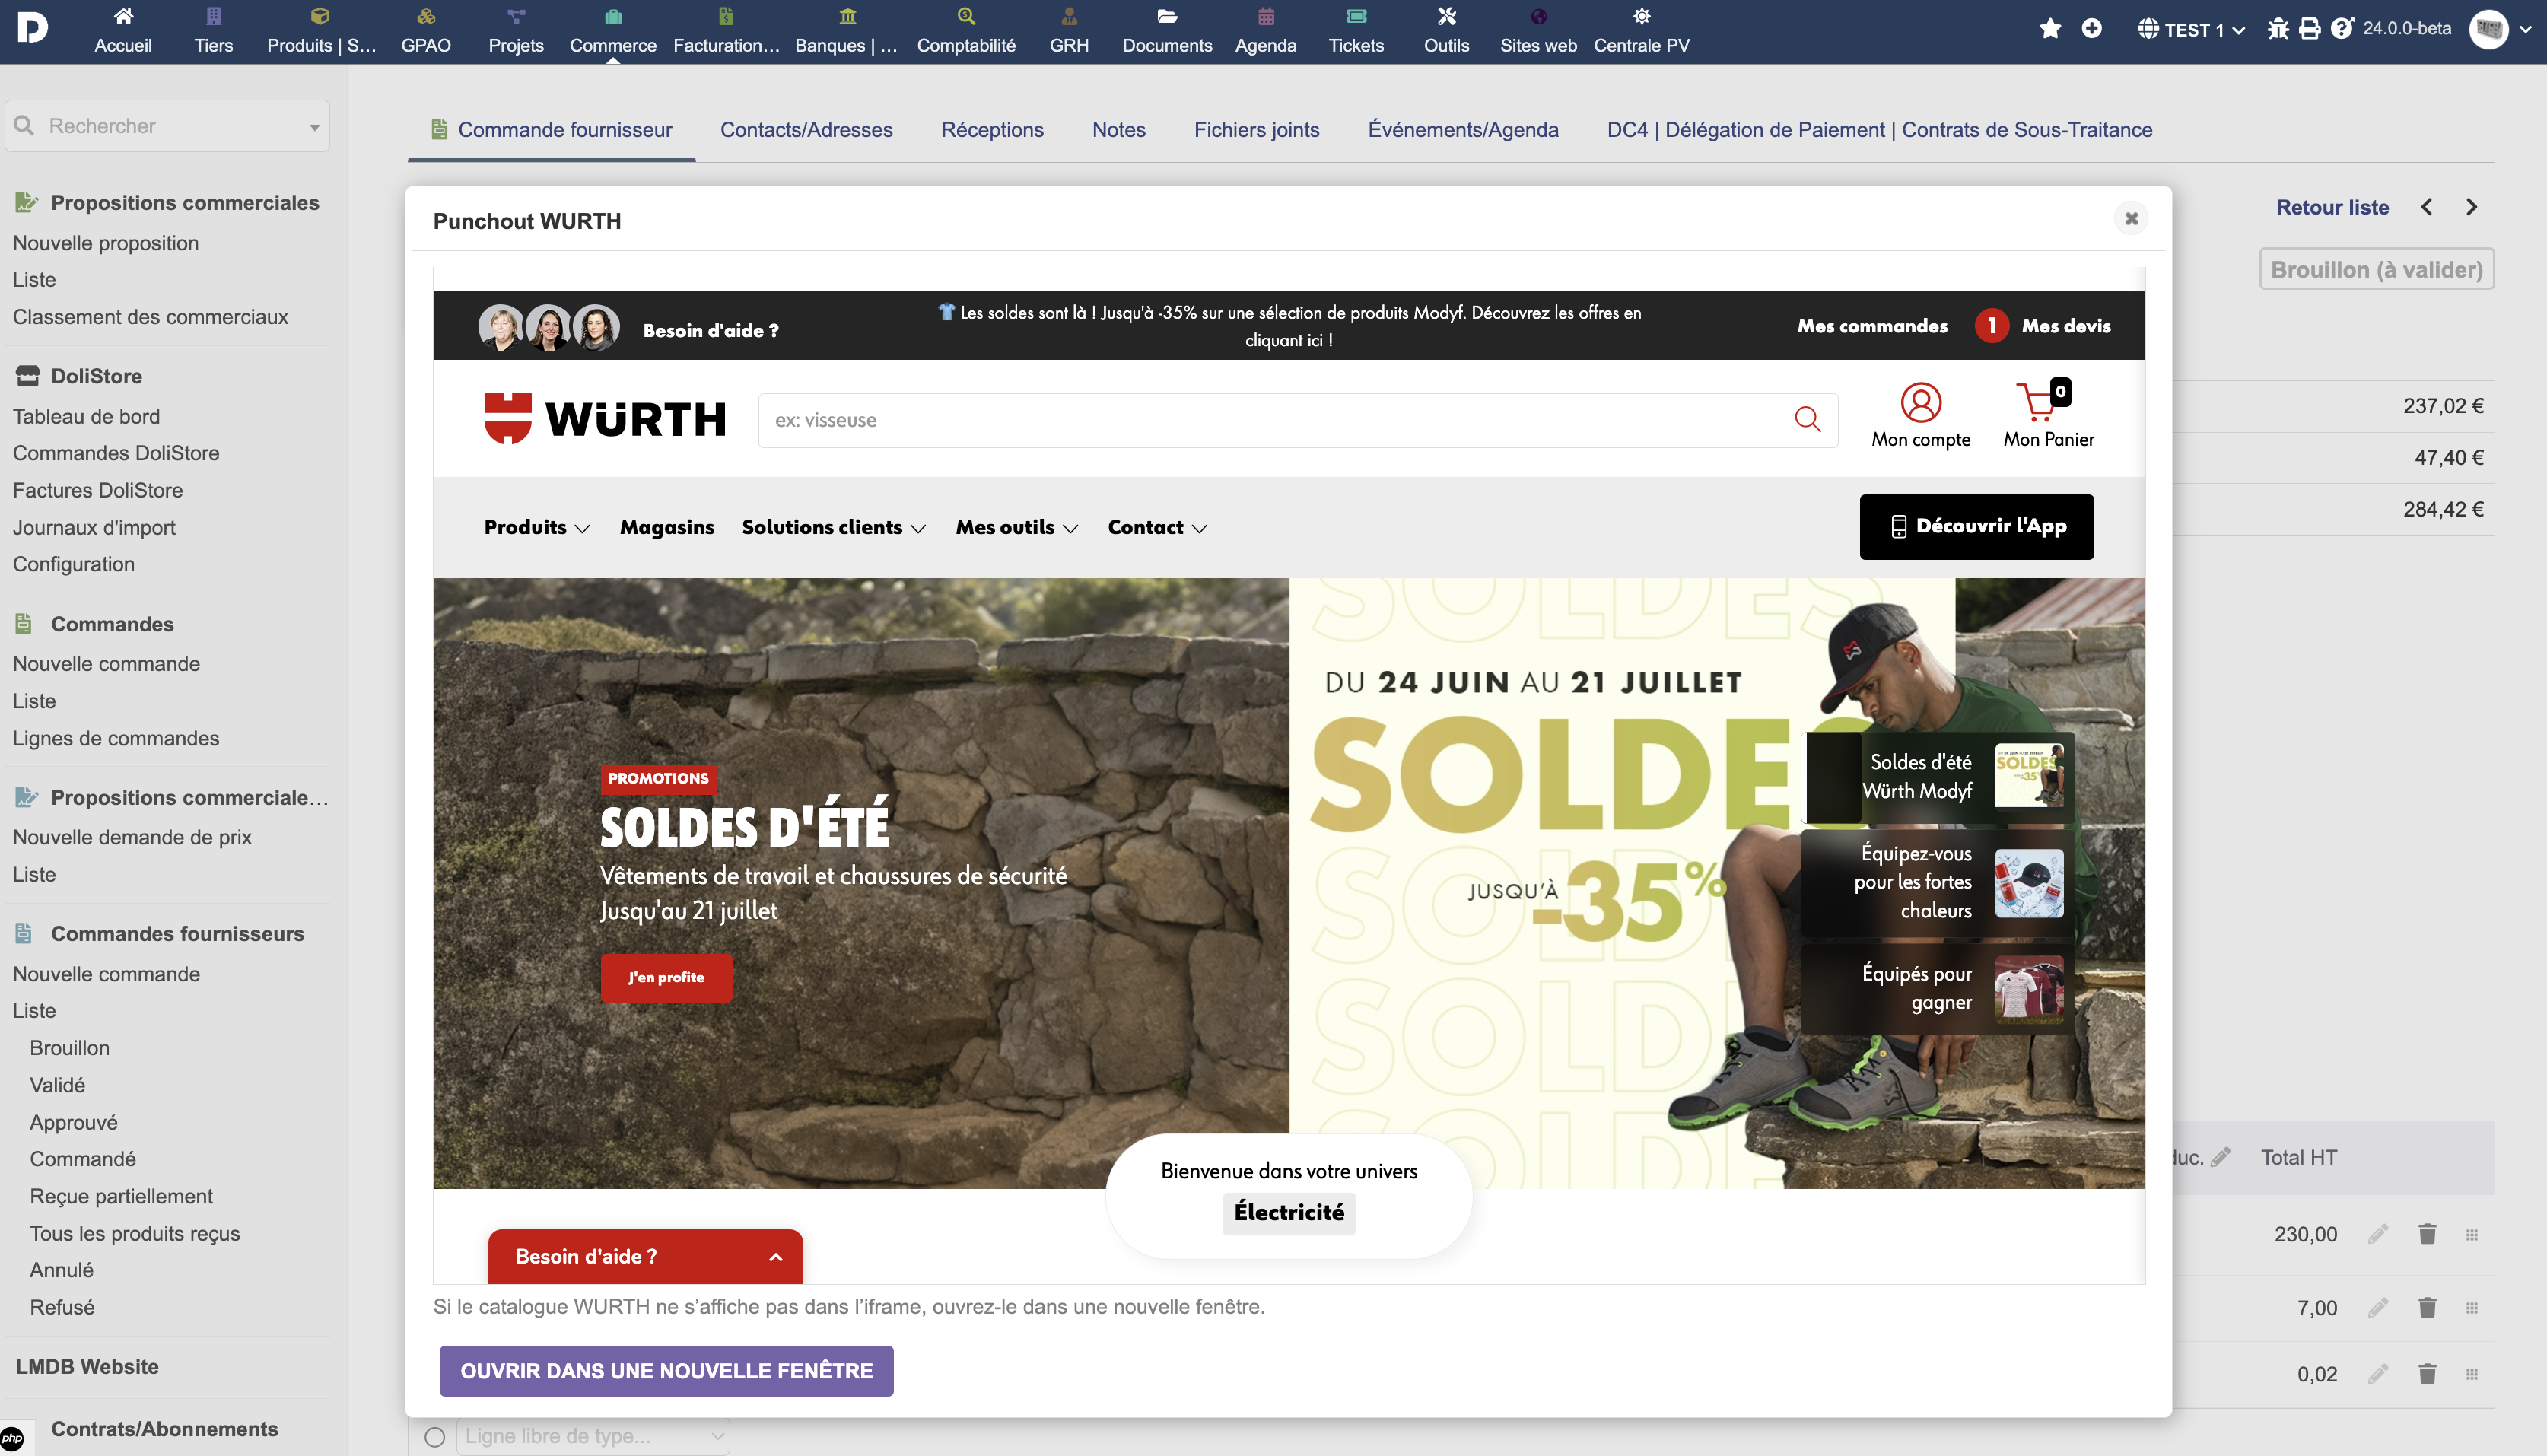
Task: Open the Facturation module
Action: (726, 31)
